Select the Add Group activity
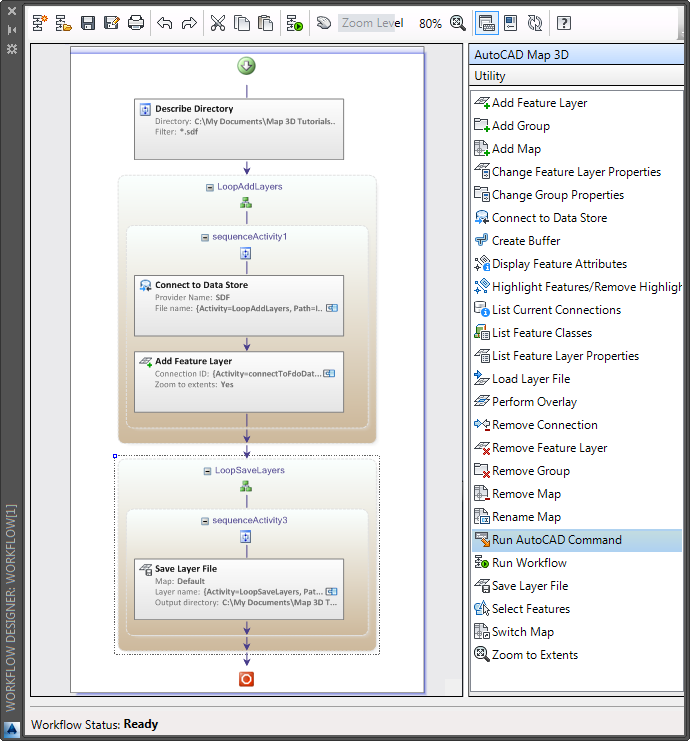Image resolution: width=690 pixels, height=741 pixels. [x=577, y=126]
